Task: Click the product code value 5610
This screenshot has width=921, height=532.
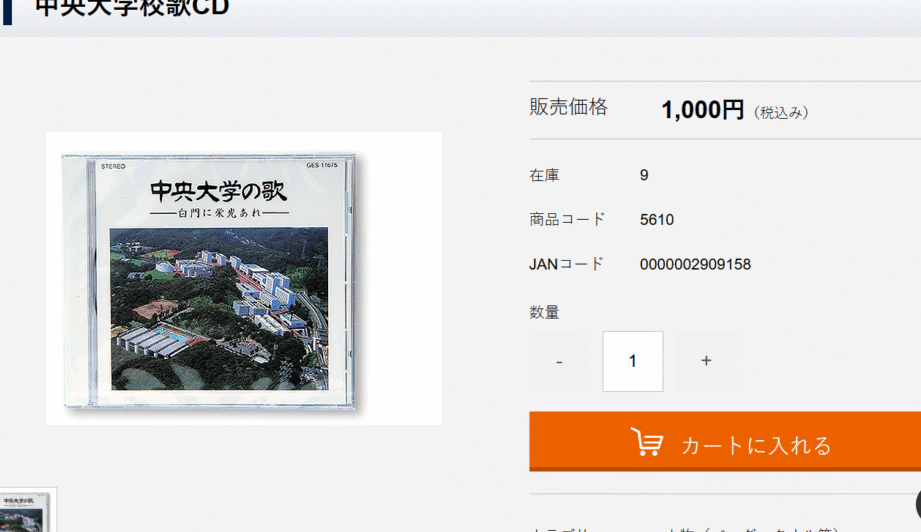Action: (657, 220)
